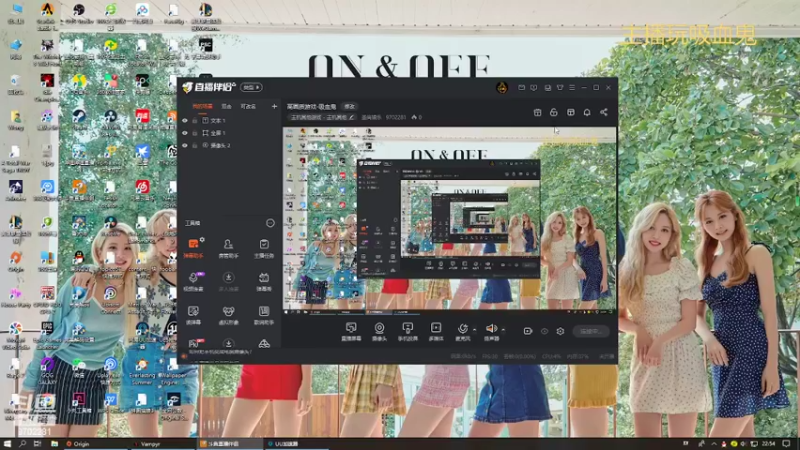The height and width of the screenshot is (450, 800).
Task: Open the 歌词助手 tool
Action: pos(264,315)
